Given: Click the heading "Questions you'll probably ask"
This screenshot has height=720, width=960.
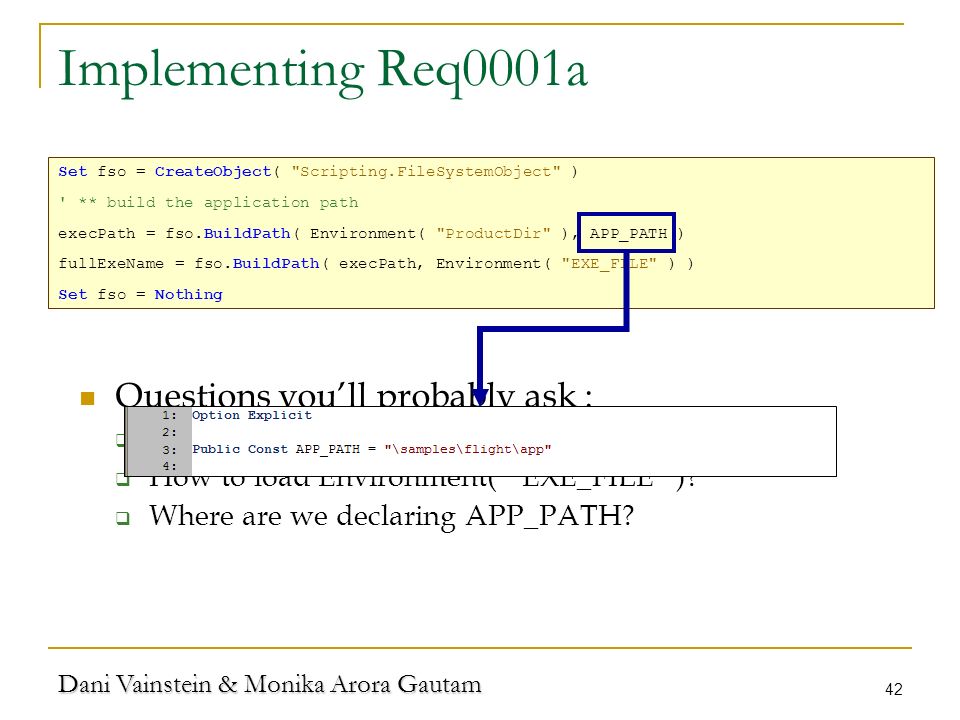Looking at the screenshot, I should tap(353, 394).
